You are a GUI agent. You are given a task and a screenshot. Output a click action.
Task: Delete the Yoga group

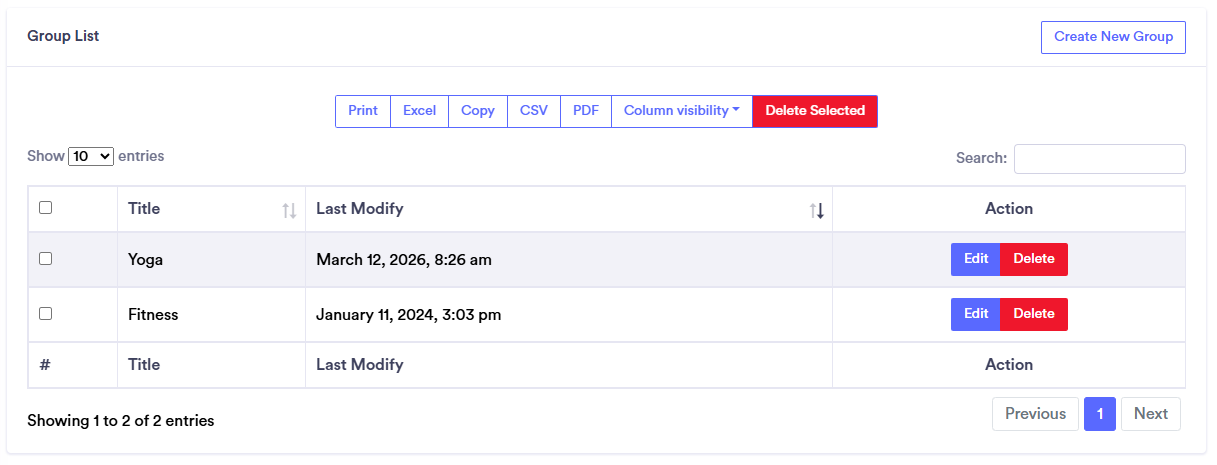[1033, 259]
